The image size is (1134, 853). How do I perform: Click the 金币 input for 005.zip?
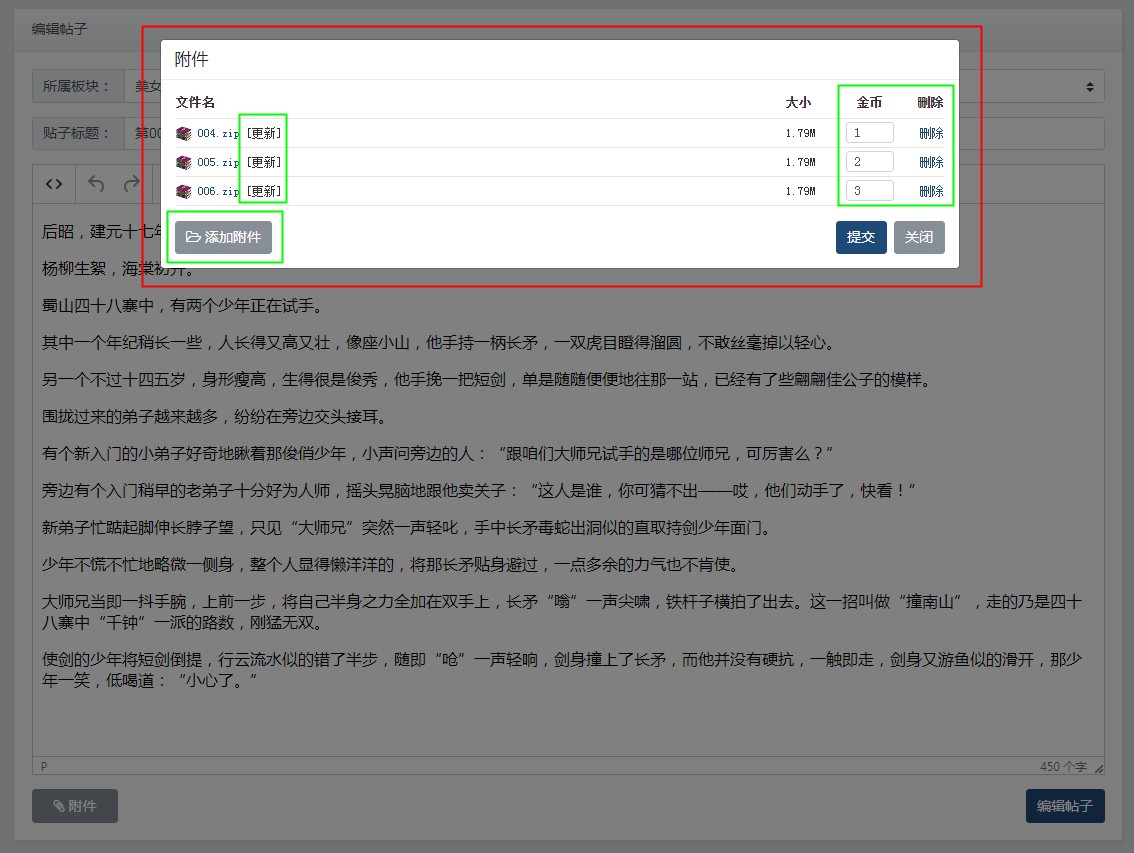[869, 162]
